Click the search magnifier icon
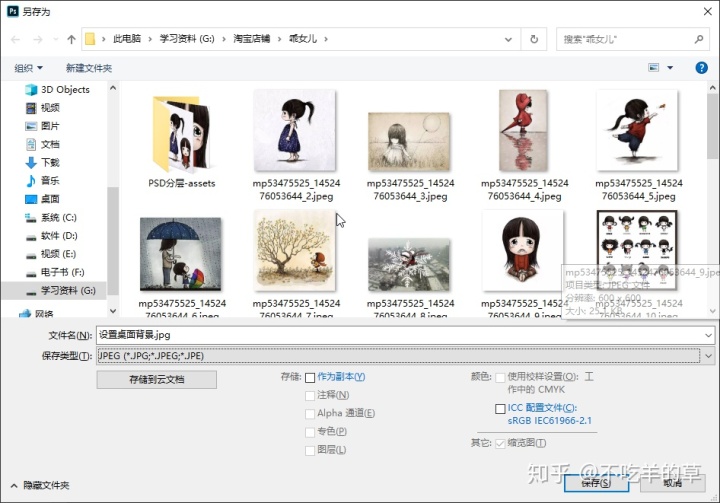The height and width of the screenshot is (503, 720). tap(698, 40)
